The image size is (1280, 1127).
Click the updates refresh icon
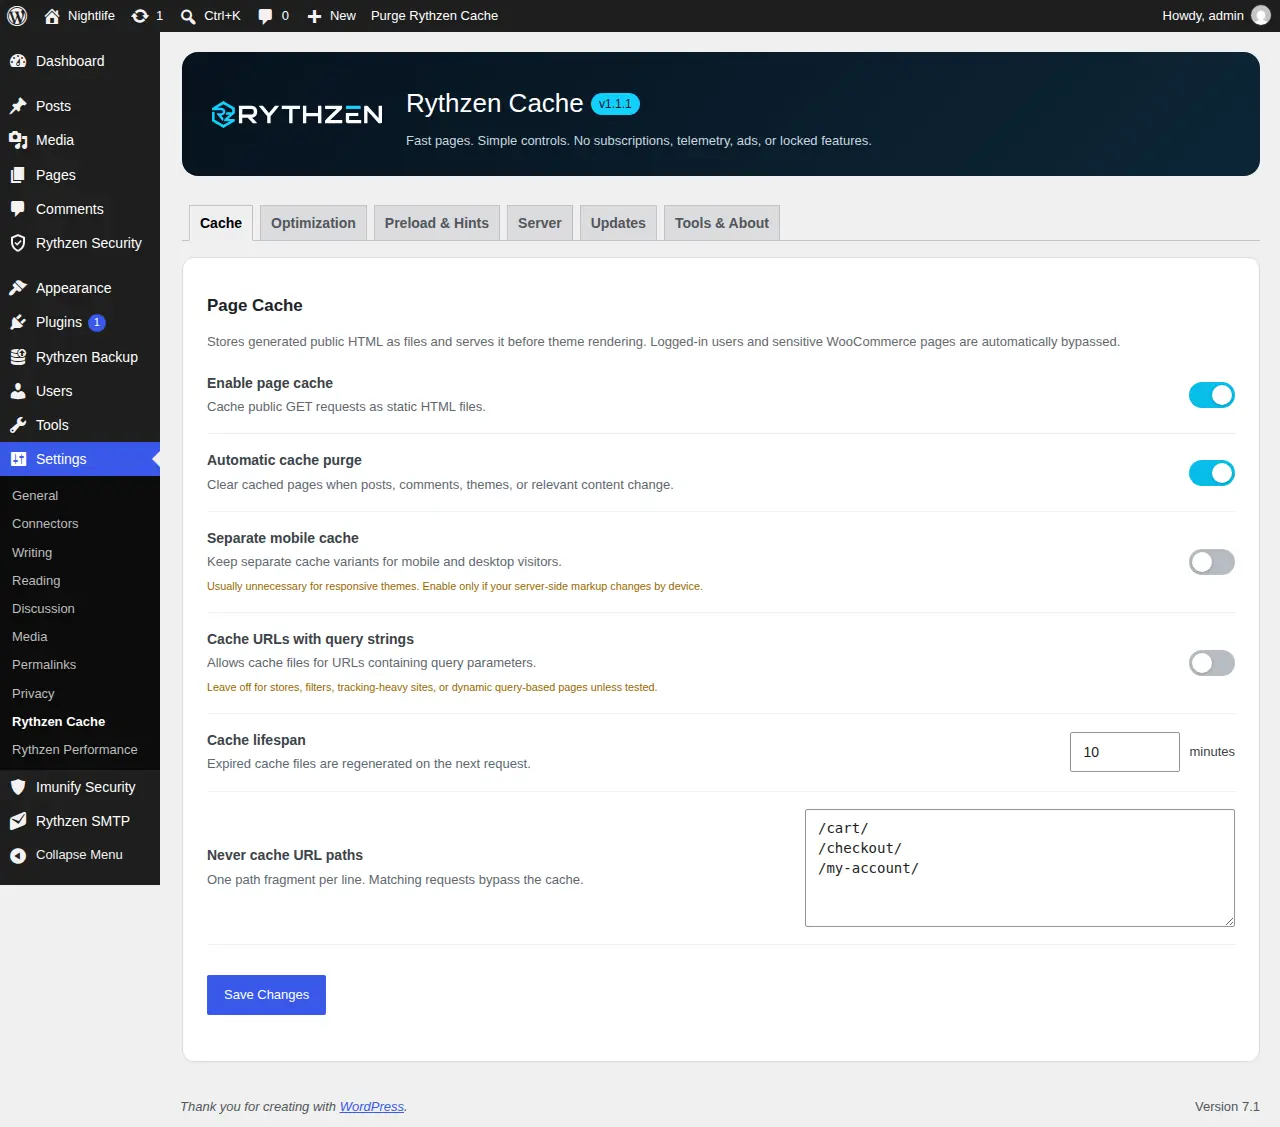140,16
